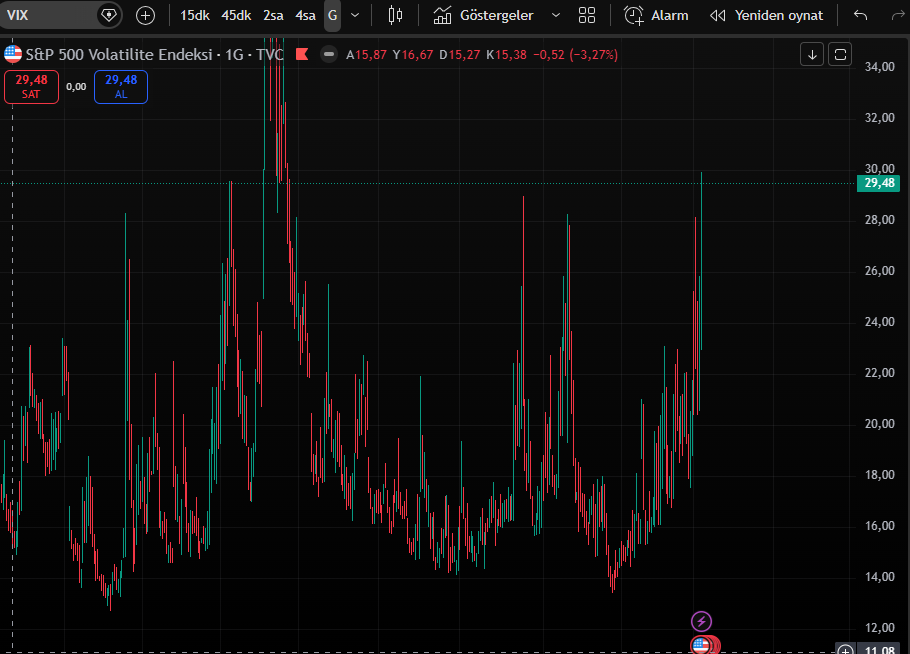Add a symbol to compare with the plus icon
This screenshot has height=654, width=910.
point(145,16)
